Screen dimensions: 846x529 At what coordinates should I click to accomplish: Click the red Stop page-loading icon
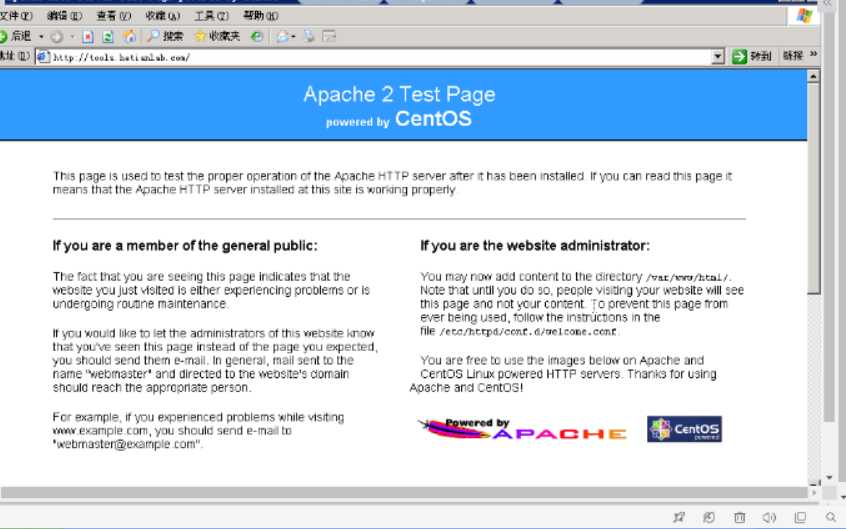click(x=88, y=37)
